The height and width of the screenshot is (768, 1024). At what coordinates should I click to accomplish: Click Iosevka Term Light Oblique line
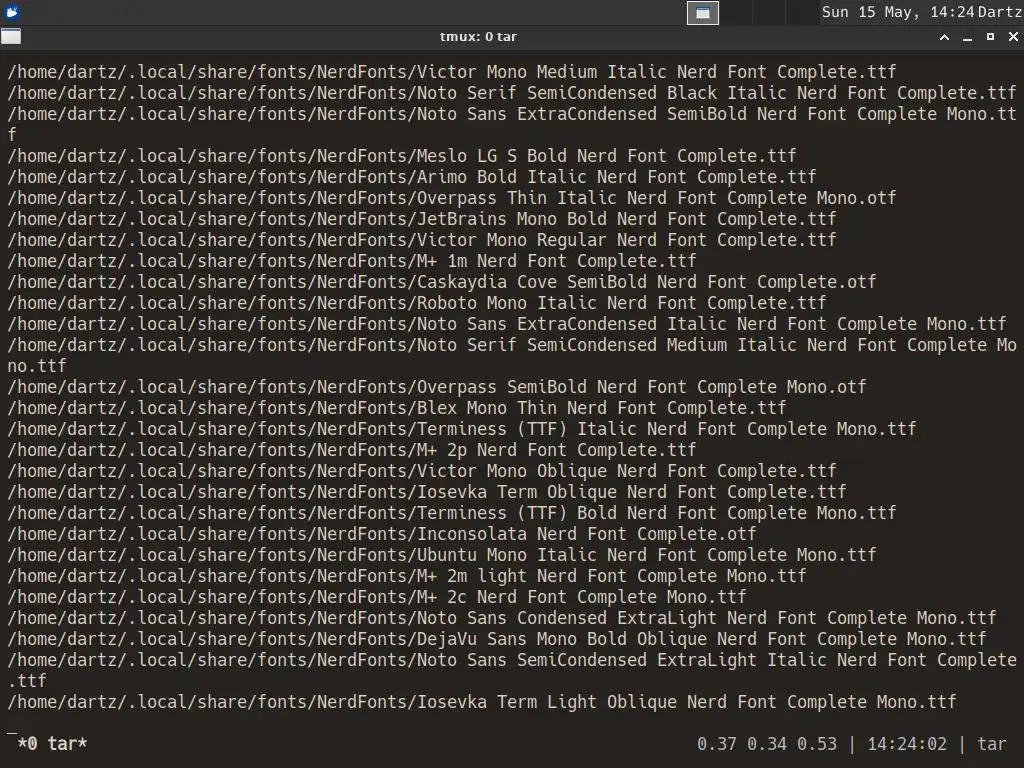[482, 701]
